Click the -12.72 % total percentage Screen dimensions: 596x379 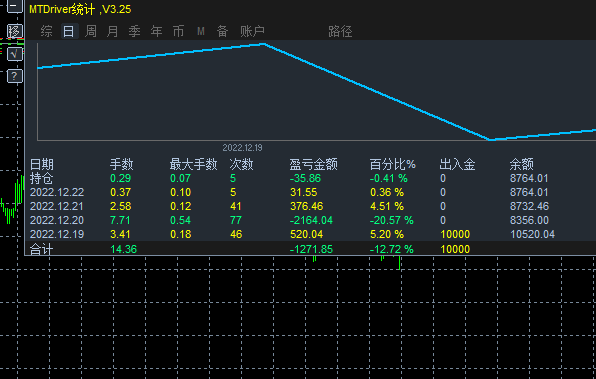point(392,249)
